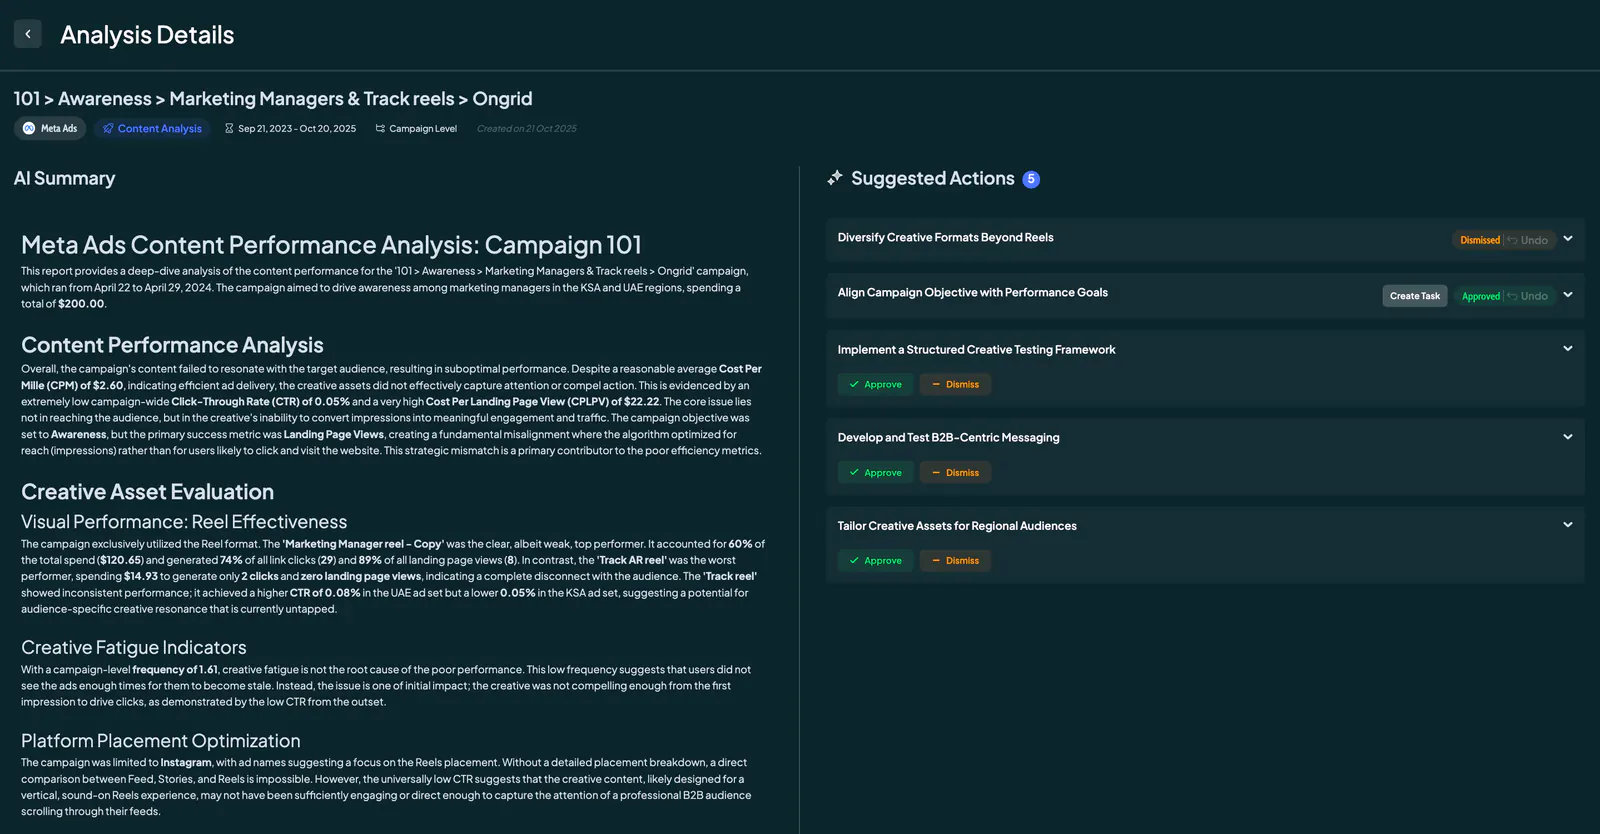Click the AI Summary heading

pos(64,178)
